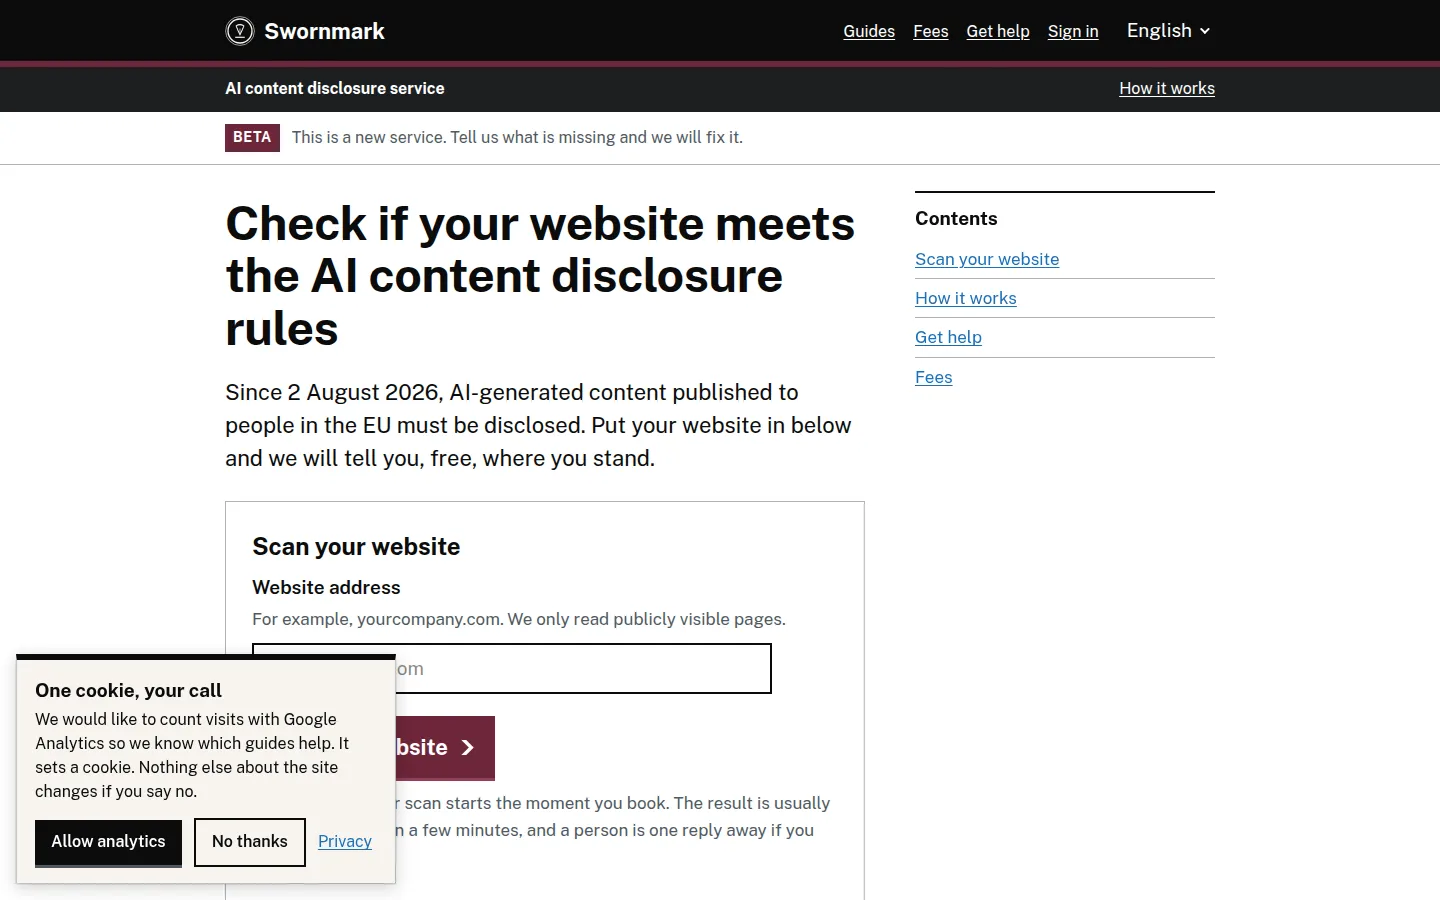
Task: Click the arrow icon on scan button
Action: 467,747
